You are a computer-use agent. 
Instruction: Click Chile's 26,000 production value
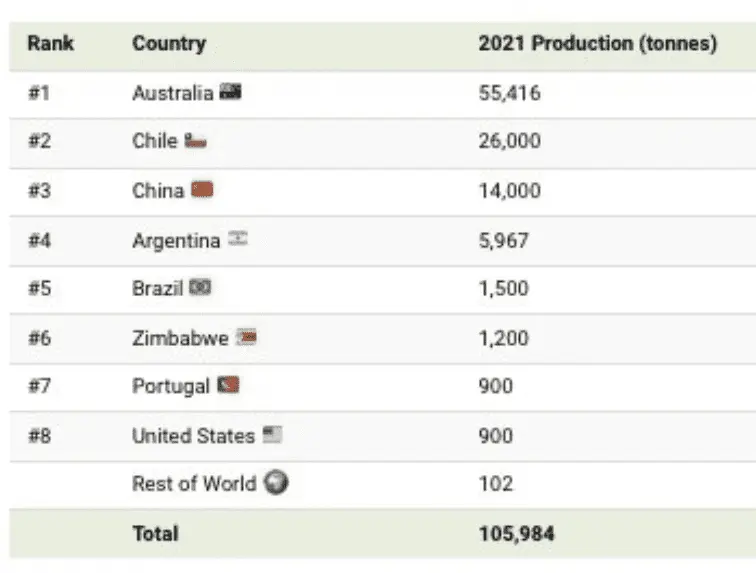click(x=510, y=141)
